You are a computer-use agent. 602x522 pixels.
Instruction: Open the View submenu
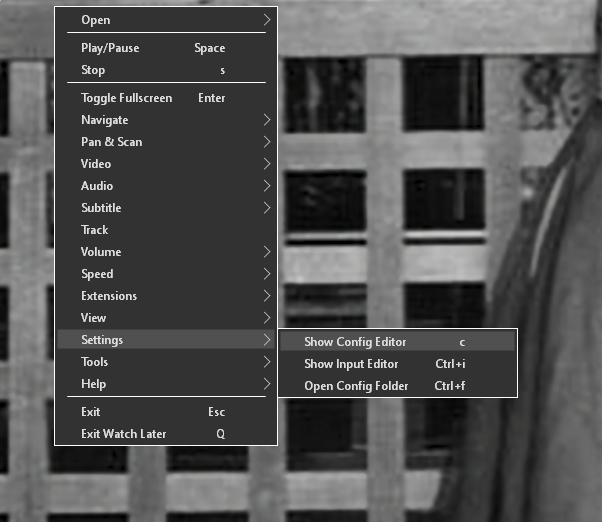(166, 318)
